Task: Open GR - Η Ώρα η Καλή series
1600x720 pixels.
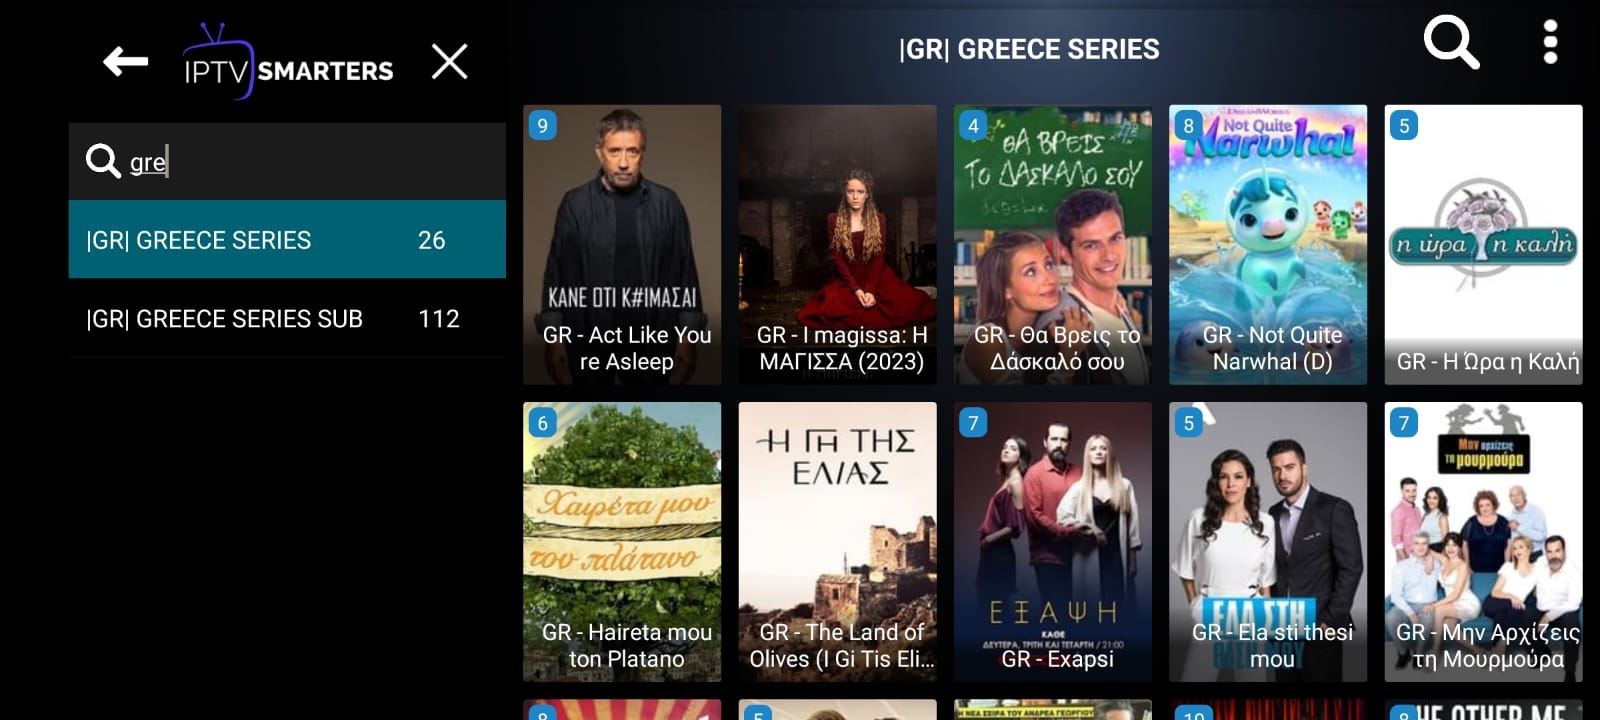Action: click(1484, 245)
